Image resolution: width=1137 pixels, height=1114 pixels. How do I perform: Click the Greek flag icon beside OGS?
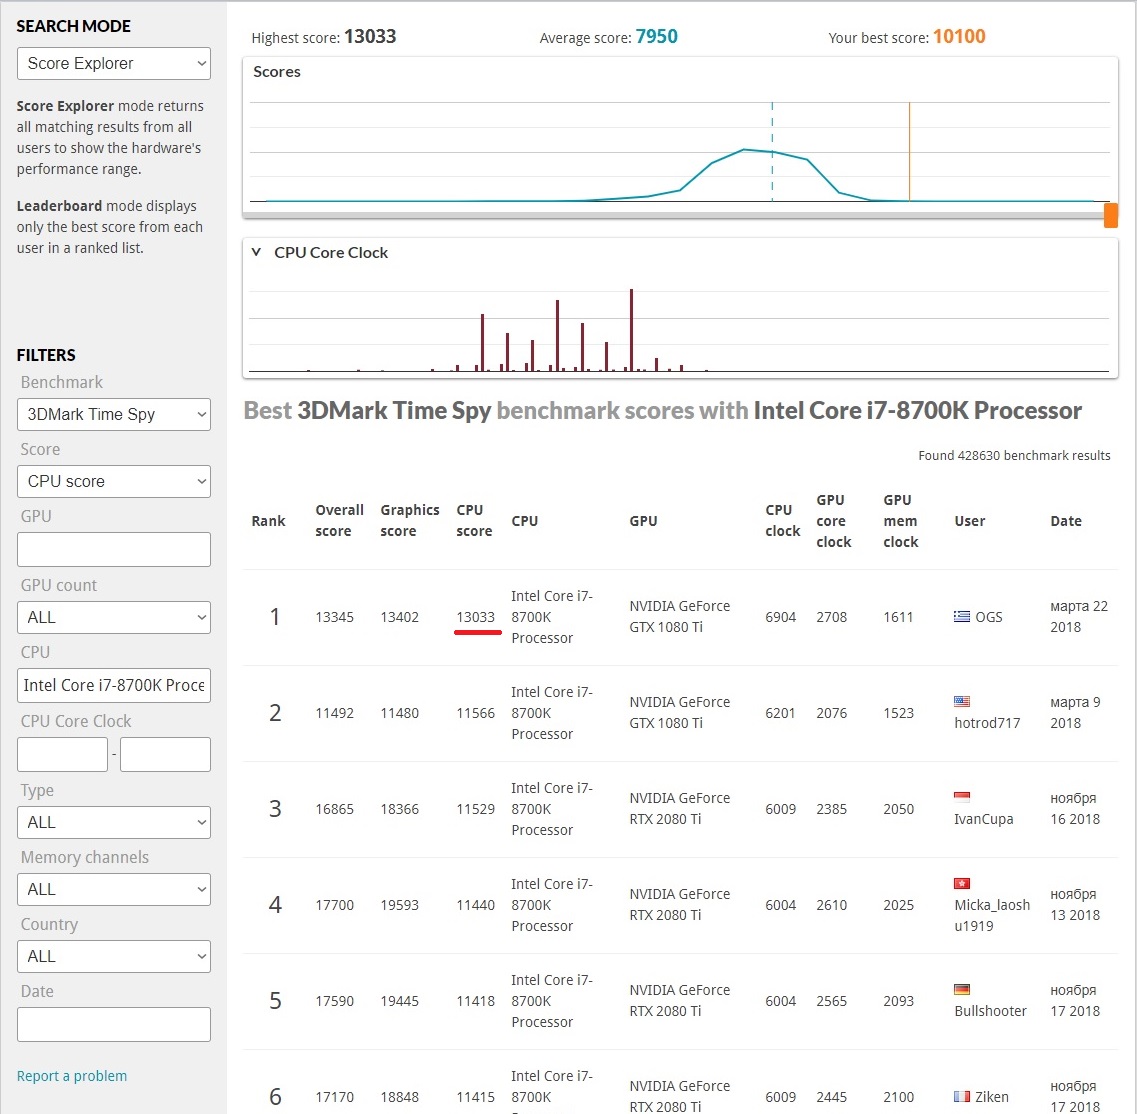(962, 616)
